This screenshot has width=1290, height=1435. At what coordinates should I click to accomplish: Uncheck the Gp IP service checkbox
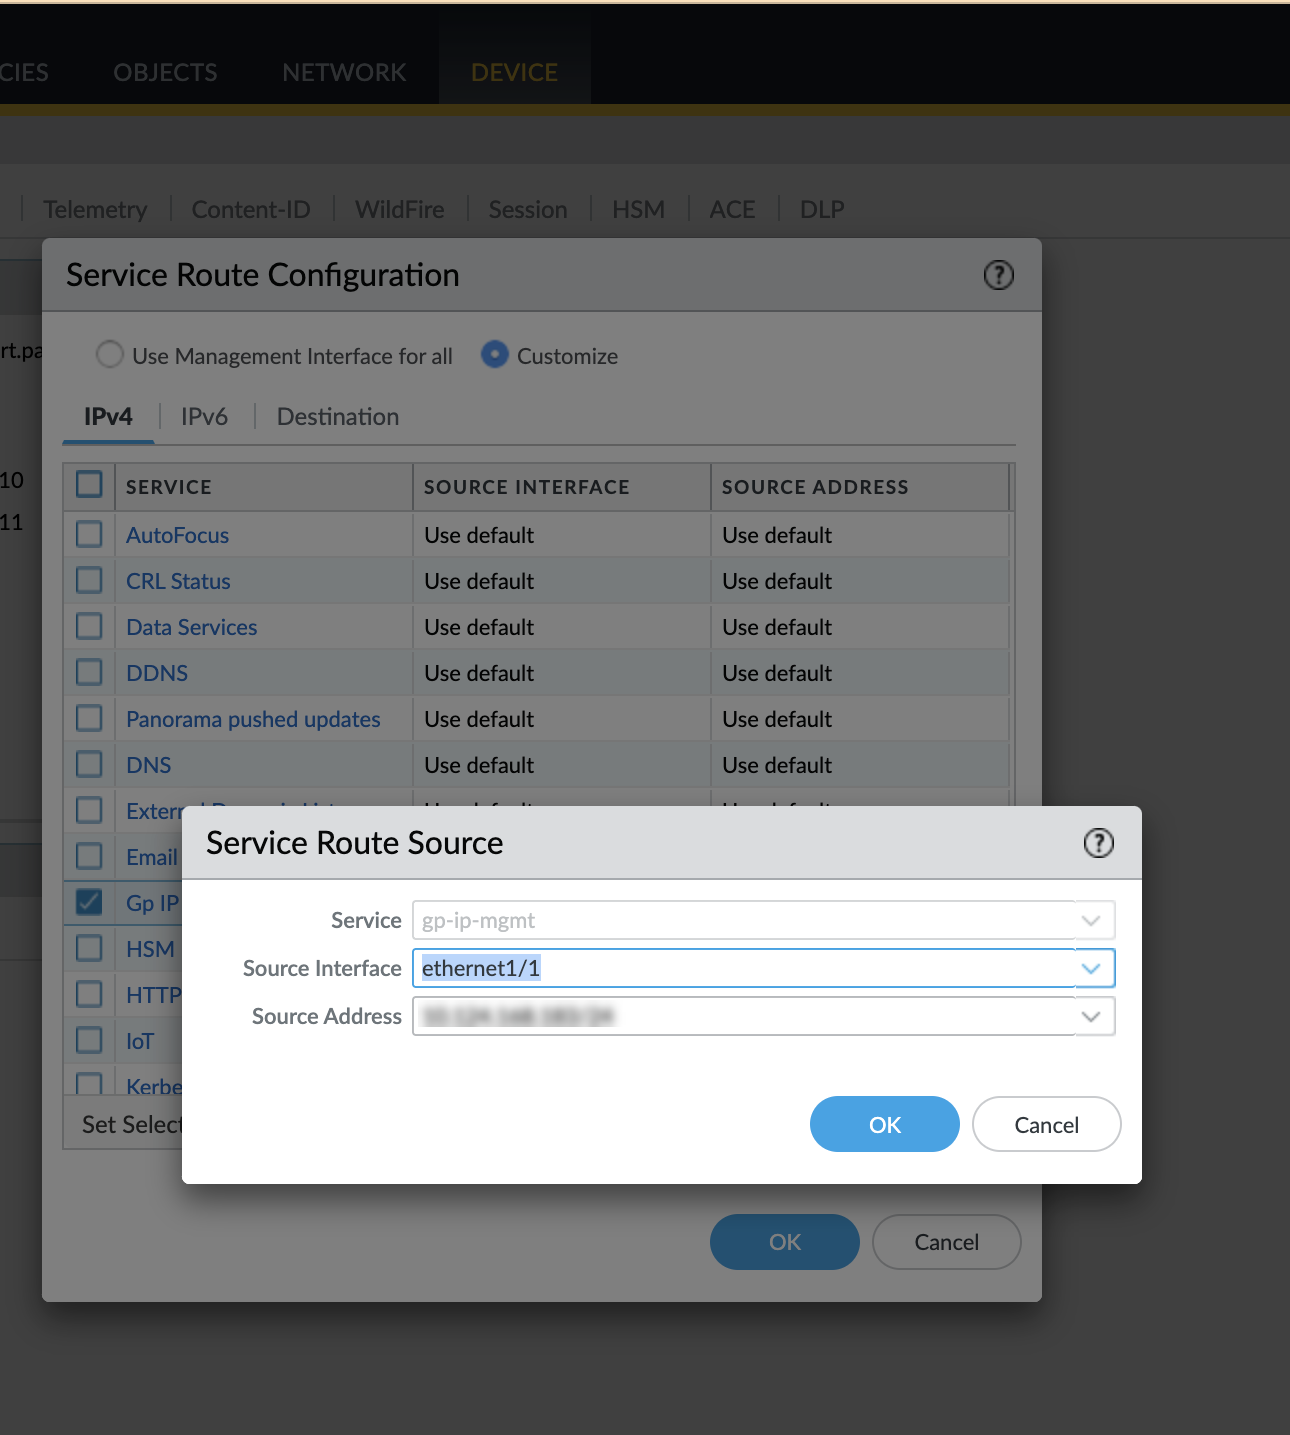tap(88, 901)
